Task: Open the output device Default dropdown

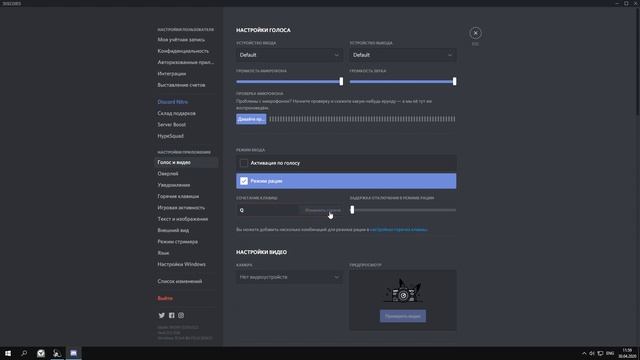Action: (x=403, y=55)
